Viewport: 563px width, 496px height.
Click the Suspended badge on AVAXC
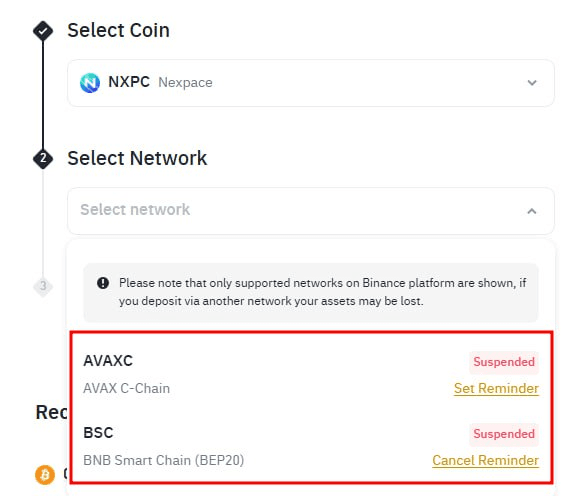pyautogui.click(x=504, y=362)
